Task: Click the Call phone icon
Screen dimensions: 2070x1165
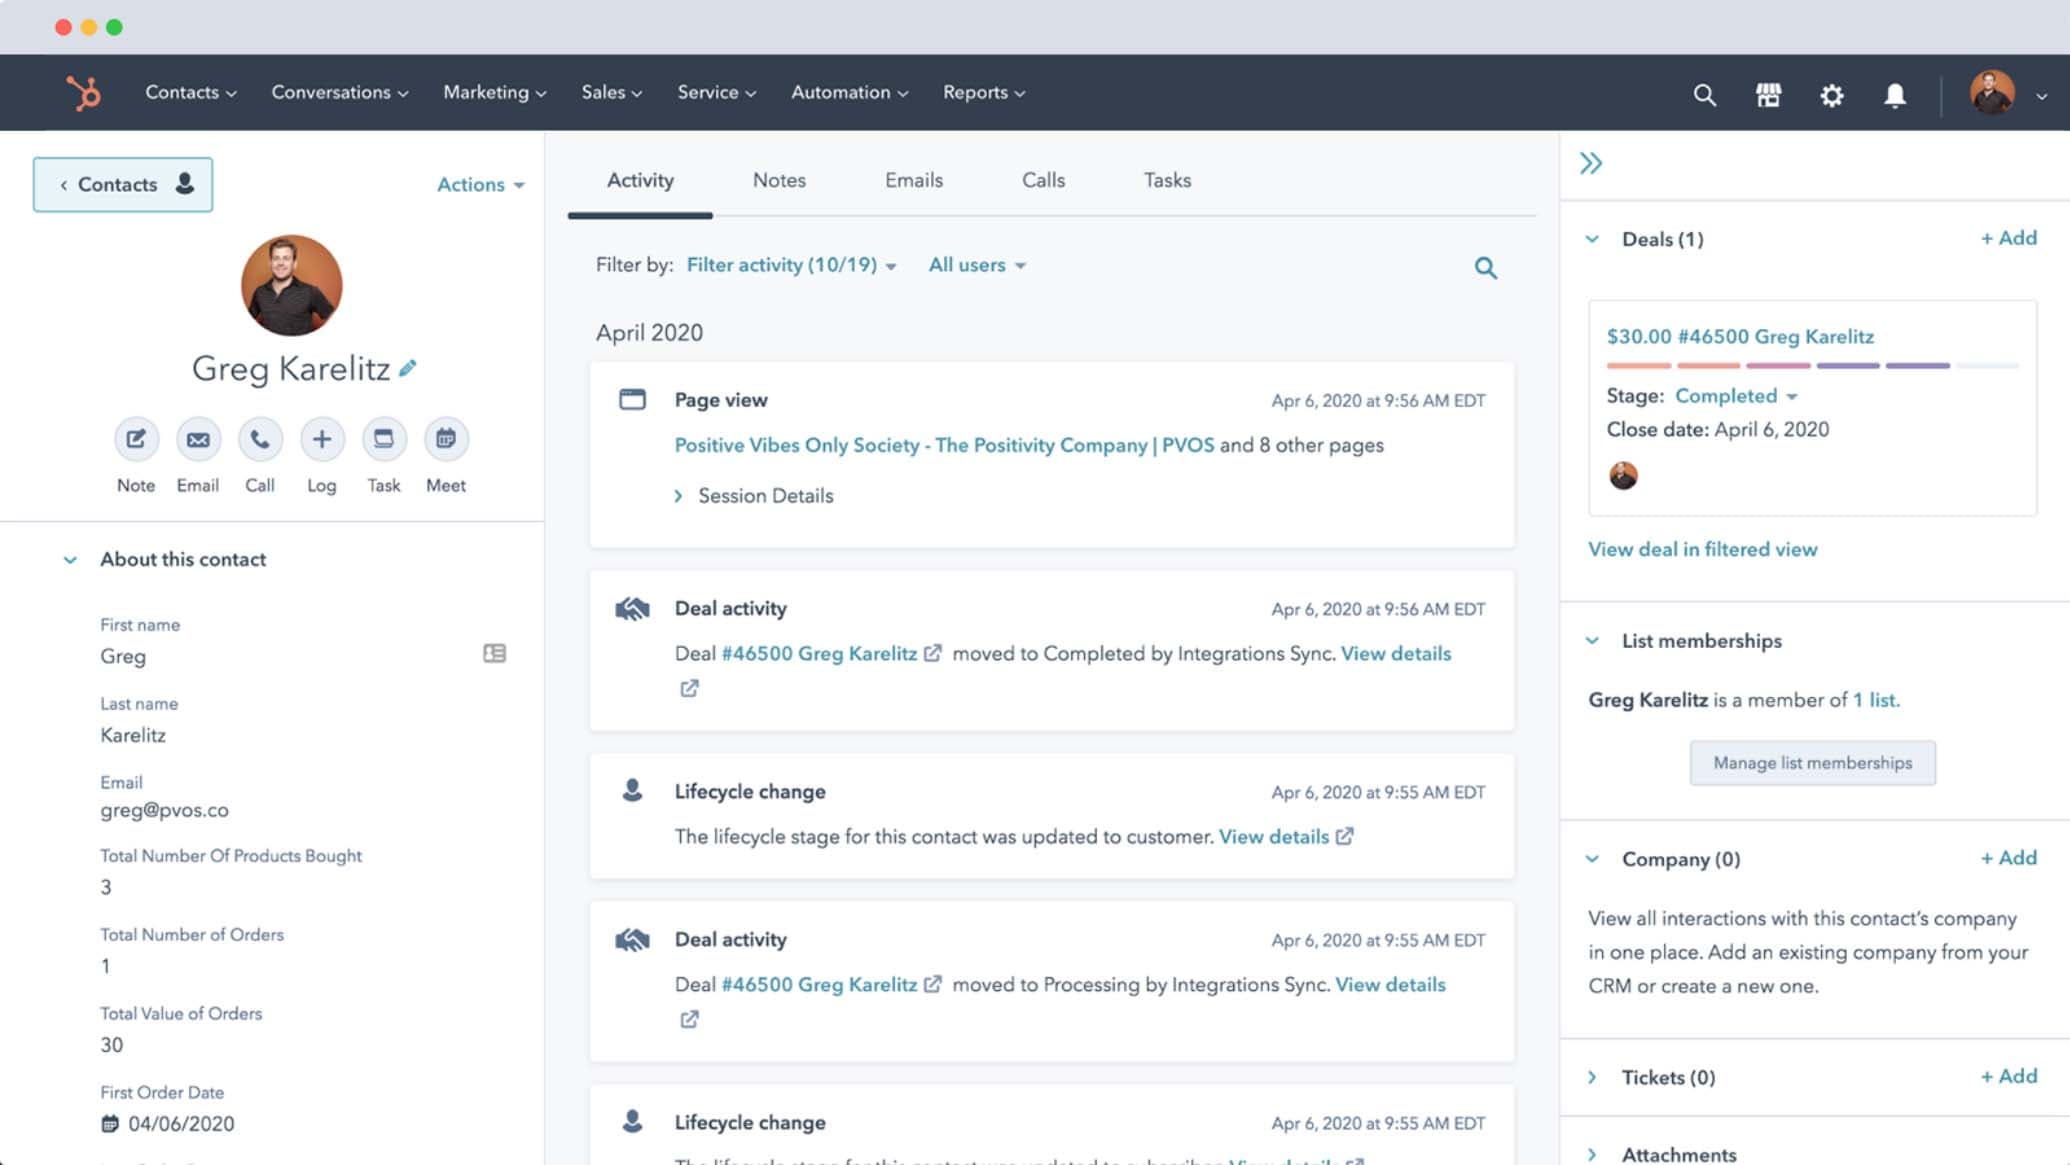Action: (x=260, y=439)
